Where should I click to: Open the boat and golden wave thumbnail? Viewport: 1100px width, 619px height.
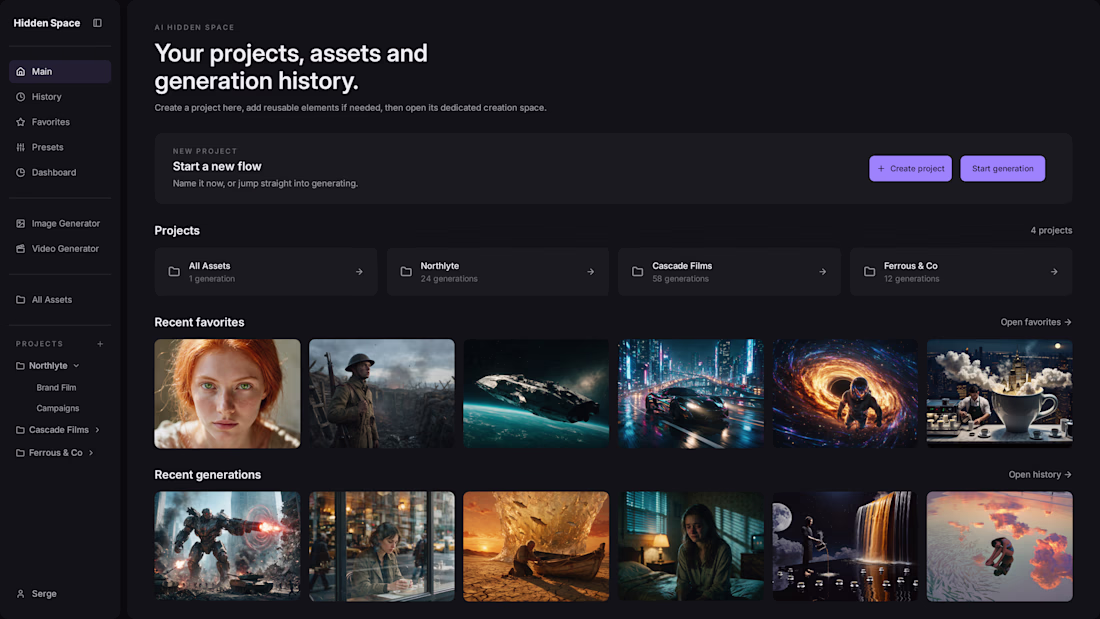pos(536,546)
